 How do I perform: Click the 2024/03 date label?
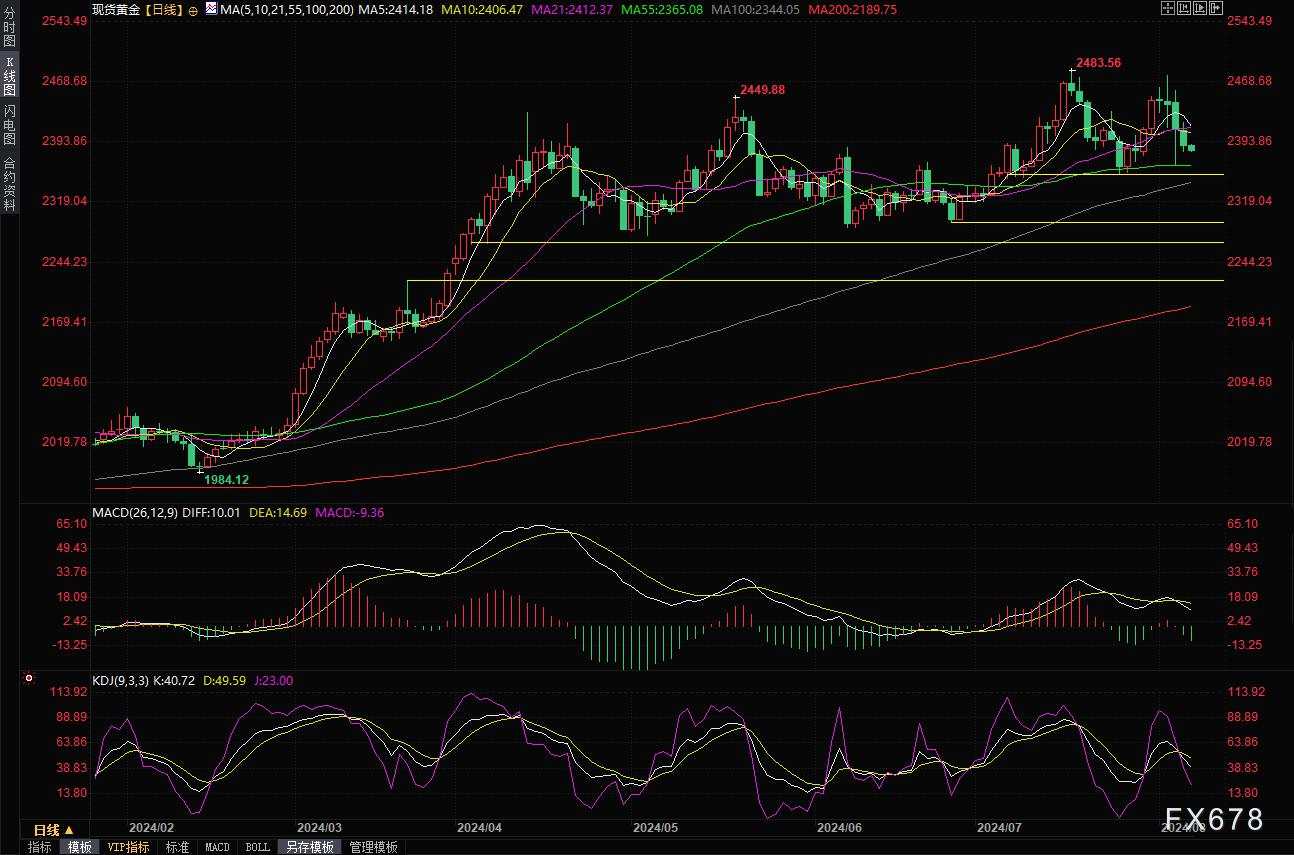pyautogui.click(x=320, y=828)
